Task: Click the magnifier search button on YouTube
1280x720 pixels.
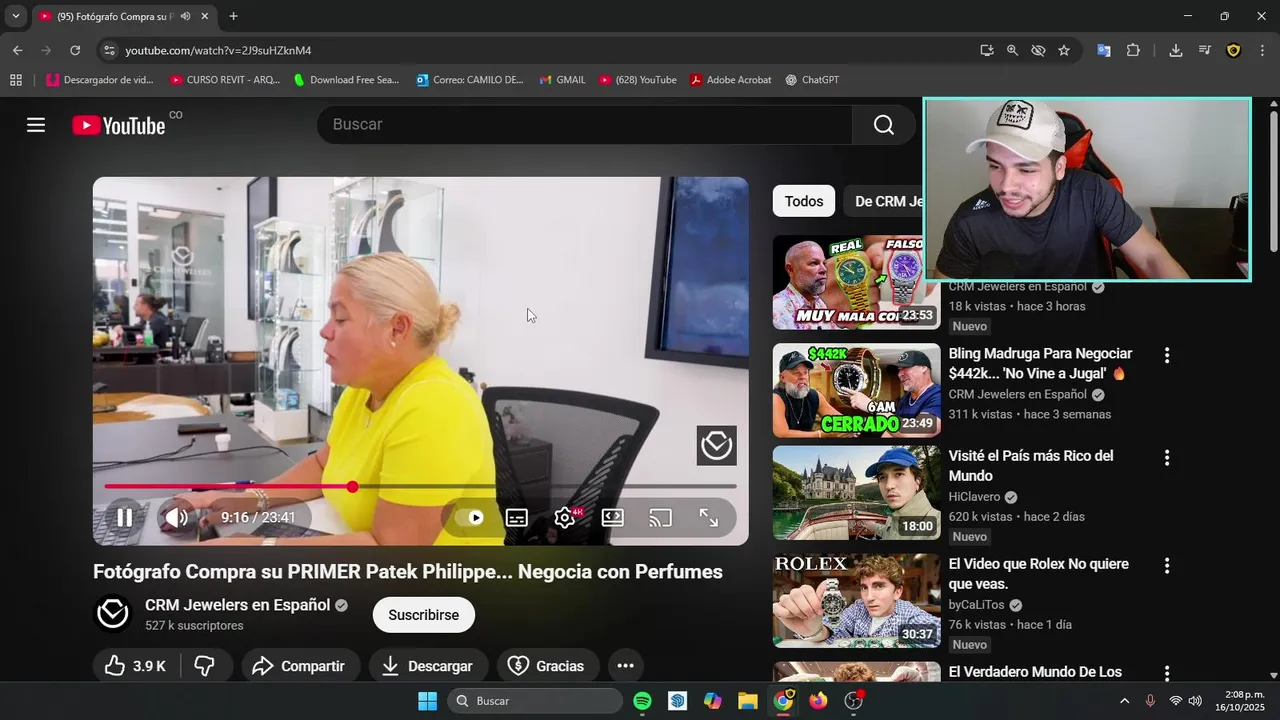Action: click(884, 125)
